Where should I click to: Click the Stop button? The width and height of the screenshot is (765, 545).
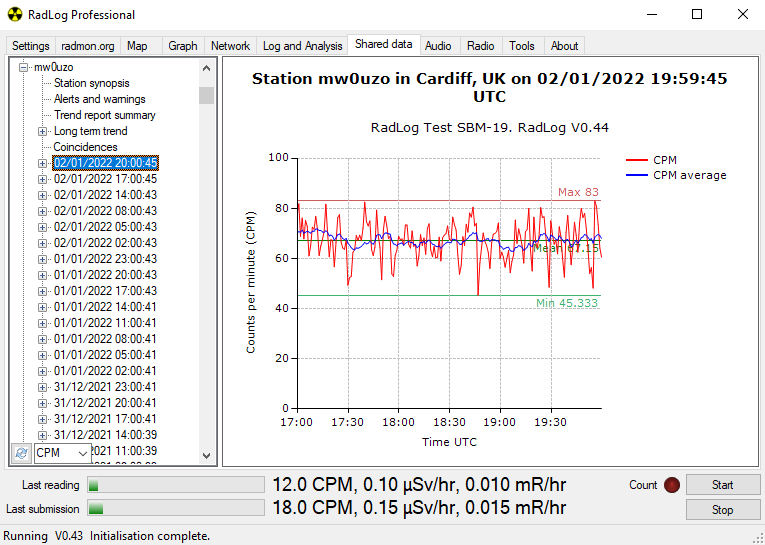pos(723,510)
